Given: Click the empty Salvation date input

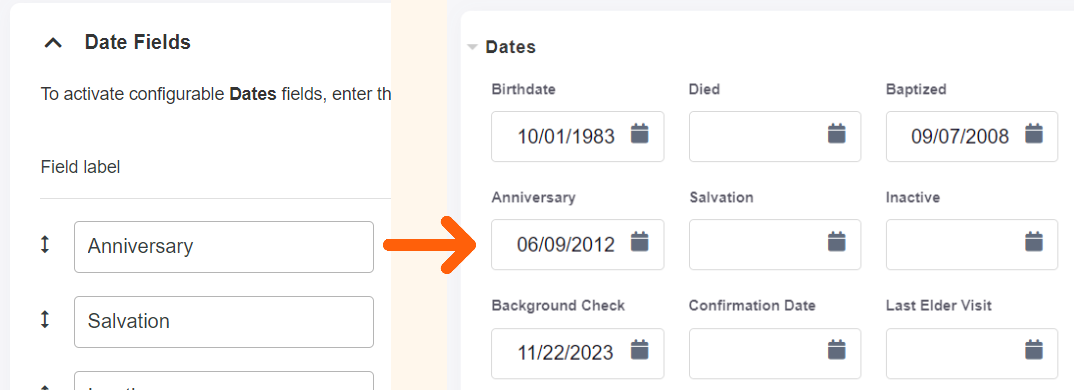Looking at the screenshot, I should 775,245.
